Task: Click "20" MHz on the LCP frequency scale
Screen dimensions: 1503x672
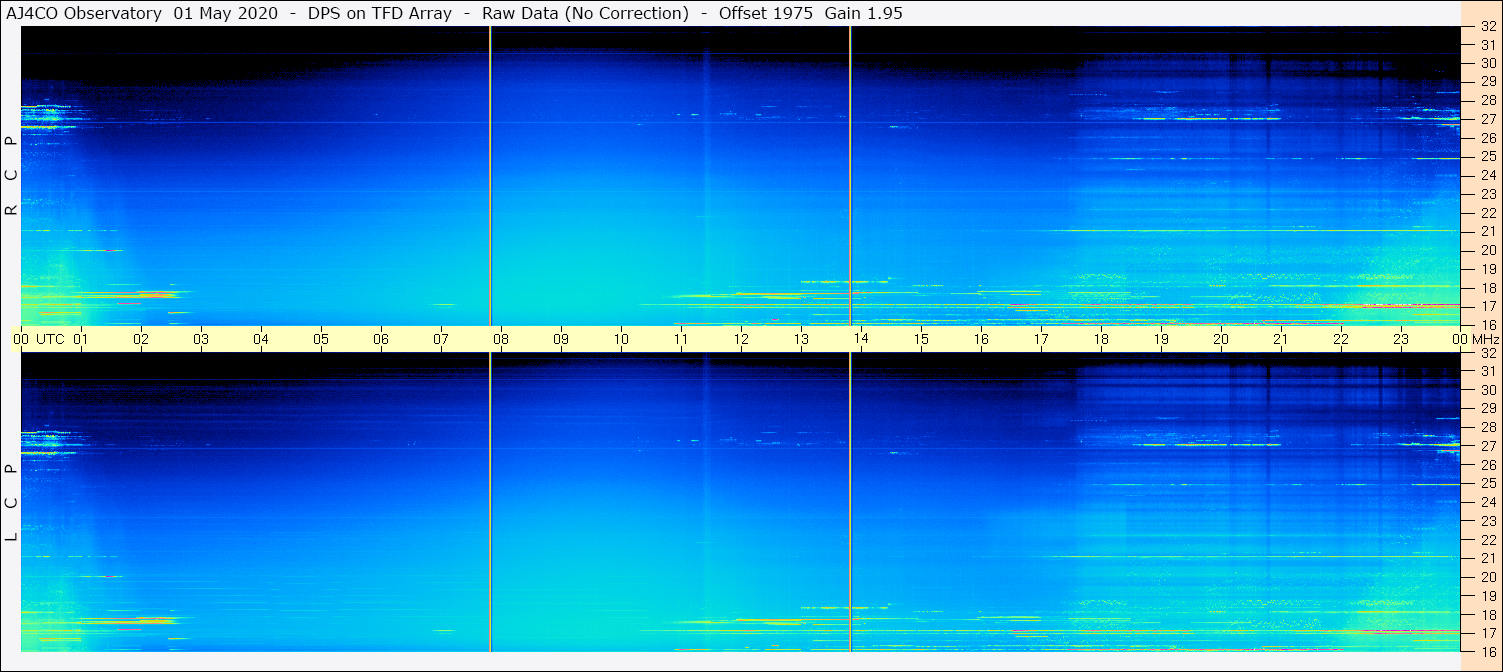Action: [x=1487, y=577]
